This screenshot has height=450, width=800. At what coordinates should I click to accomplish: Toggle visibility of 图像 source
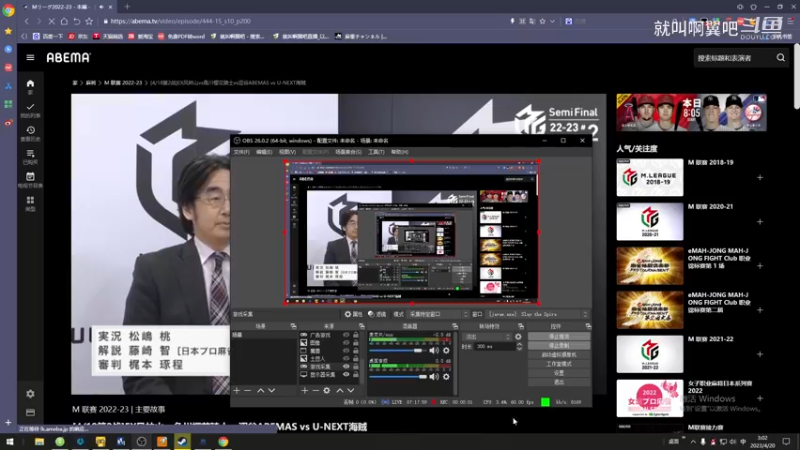346,343
